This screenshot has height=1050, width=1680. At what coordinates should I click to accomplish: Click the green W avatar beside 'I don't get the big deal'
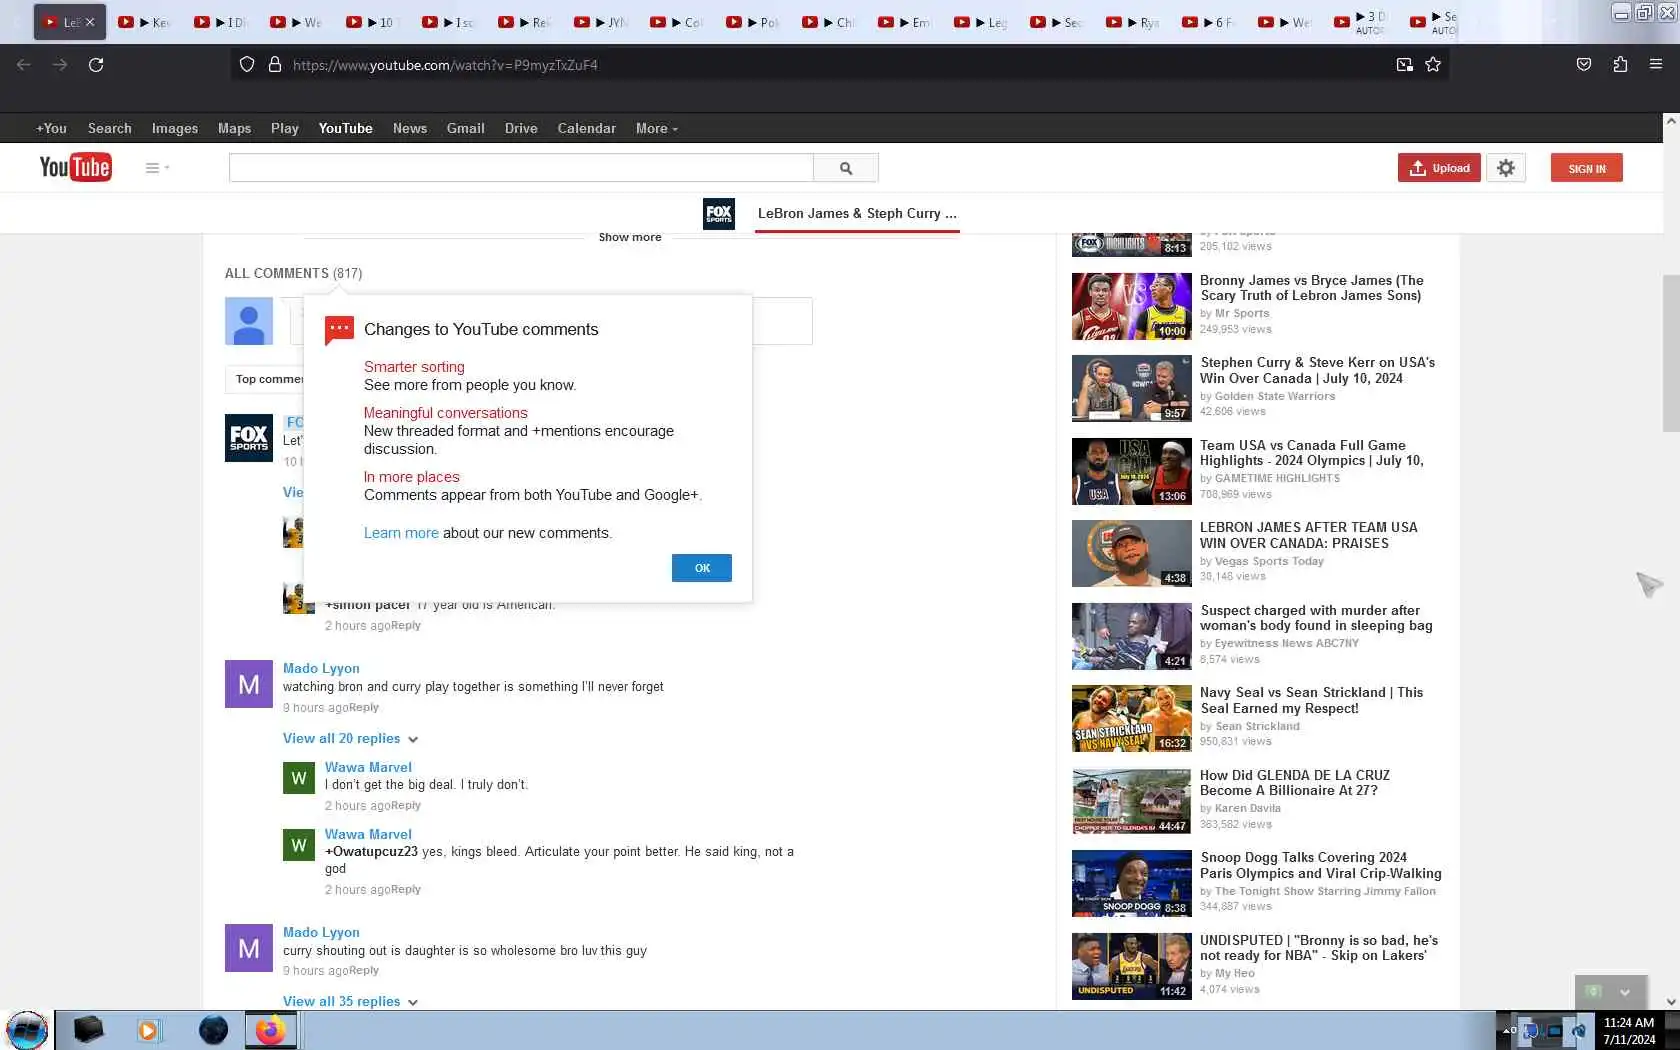pos(299,777)
